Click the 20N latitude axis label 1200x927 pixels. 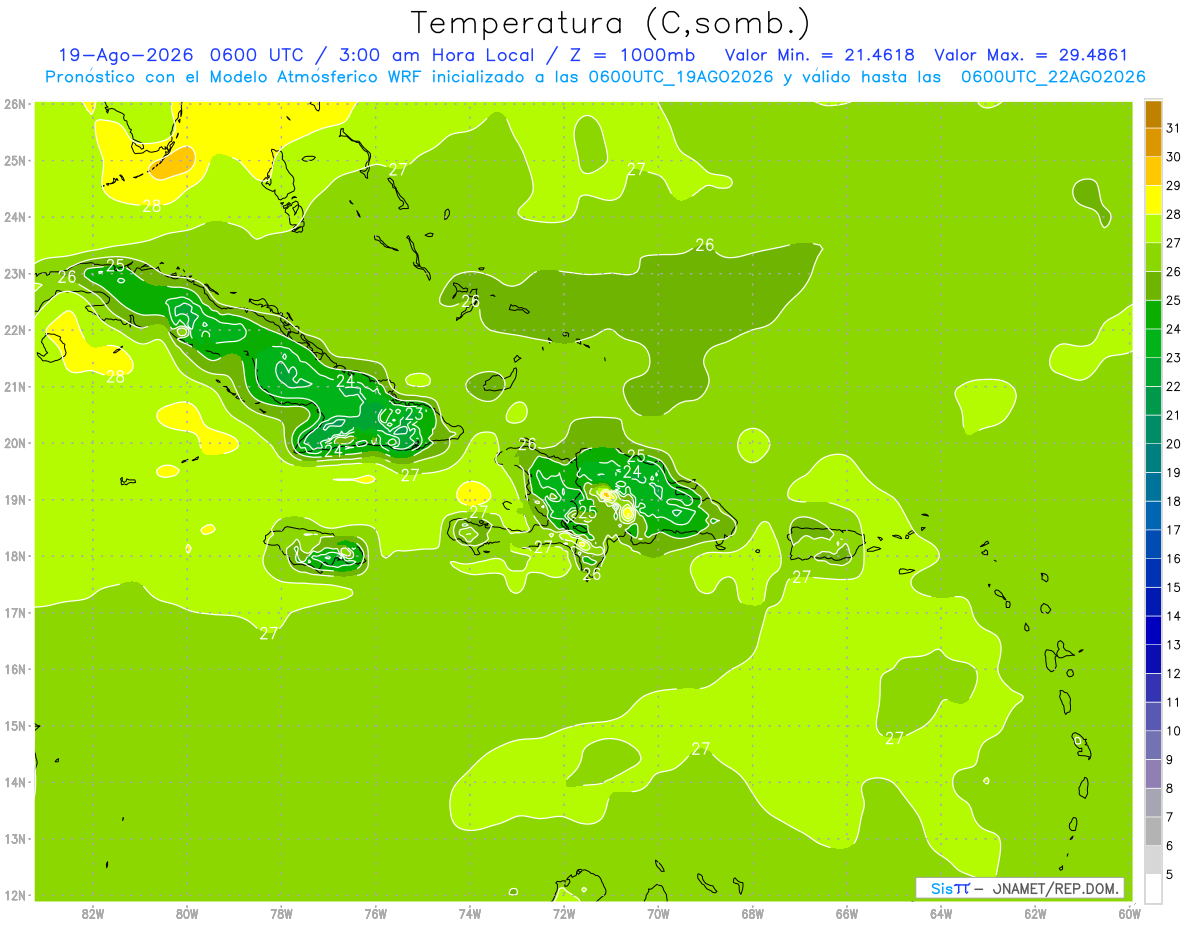[15, 443]
